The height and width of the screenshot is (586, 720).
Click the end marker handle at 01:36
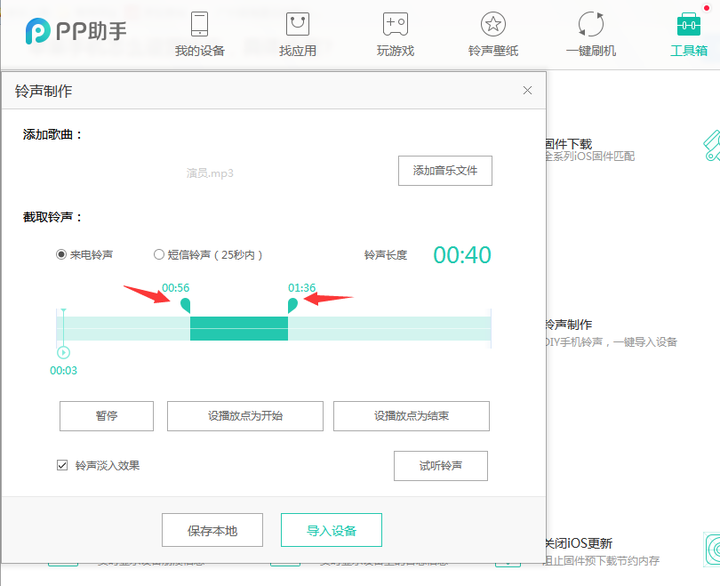pos(292,305)
